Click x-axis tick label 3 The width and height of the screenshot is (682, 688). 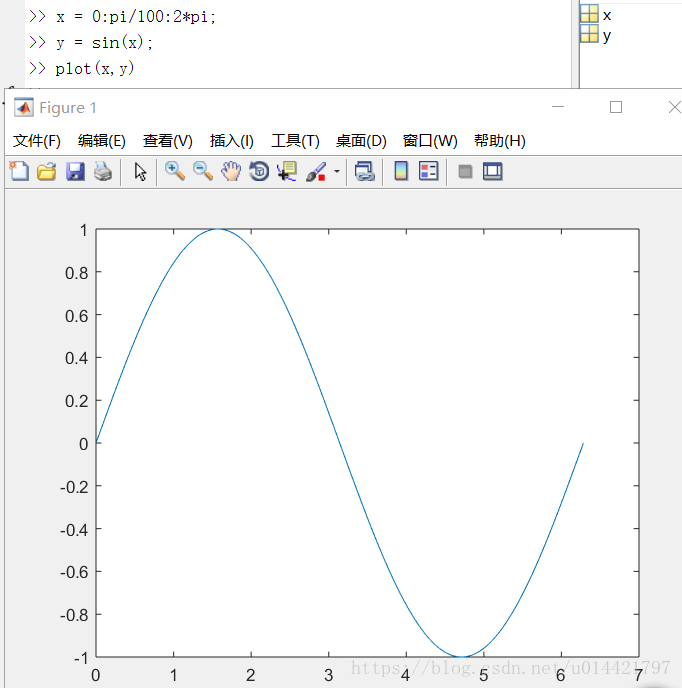pos(328,675)
